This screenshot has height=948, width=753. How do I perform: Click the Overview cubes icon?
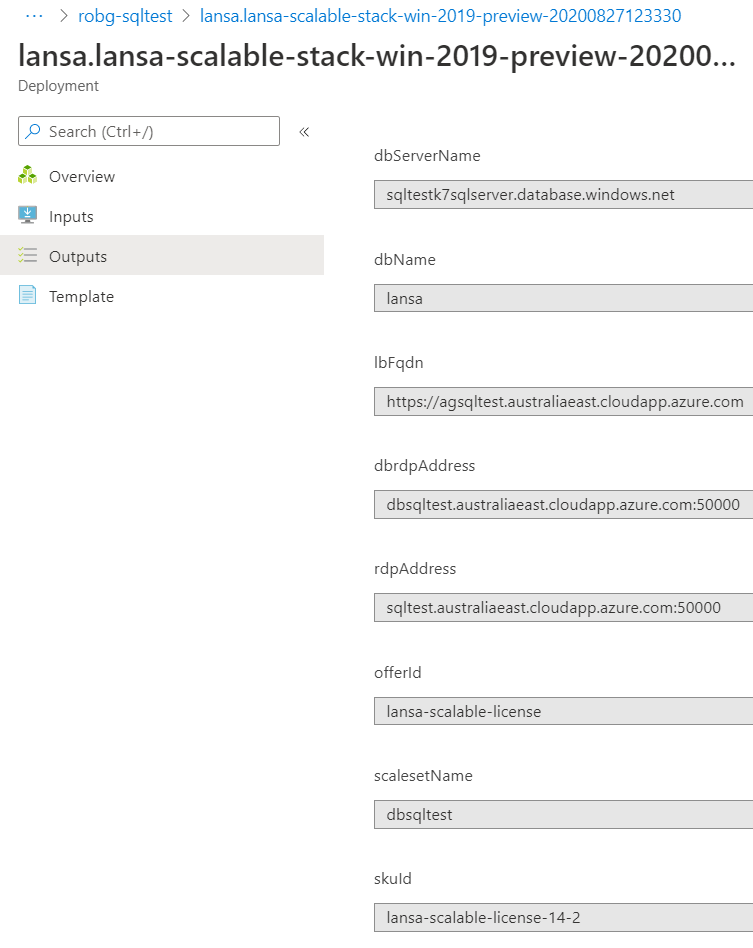point(27,176)
